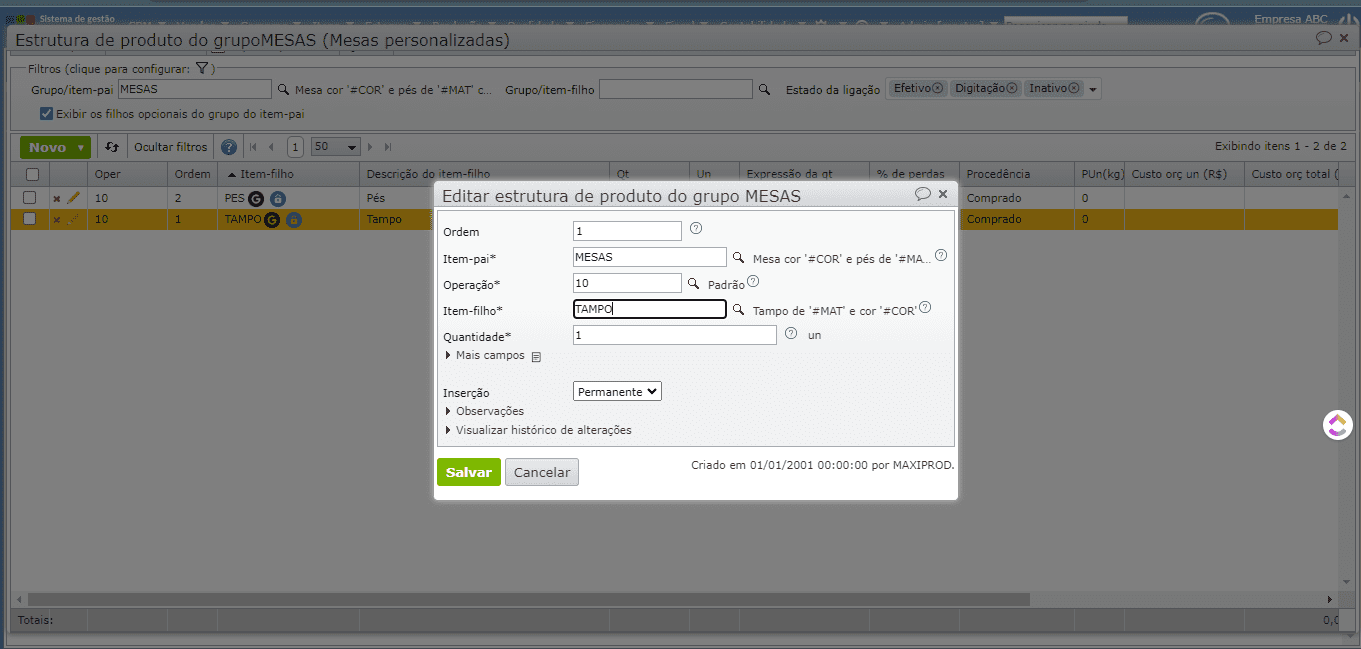The width and height of the screenshot is (1361, 649).
Task: Click the G badge on PES item
Action: pos(256,198)
